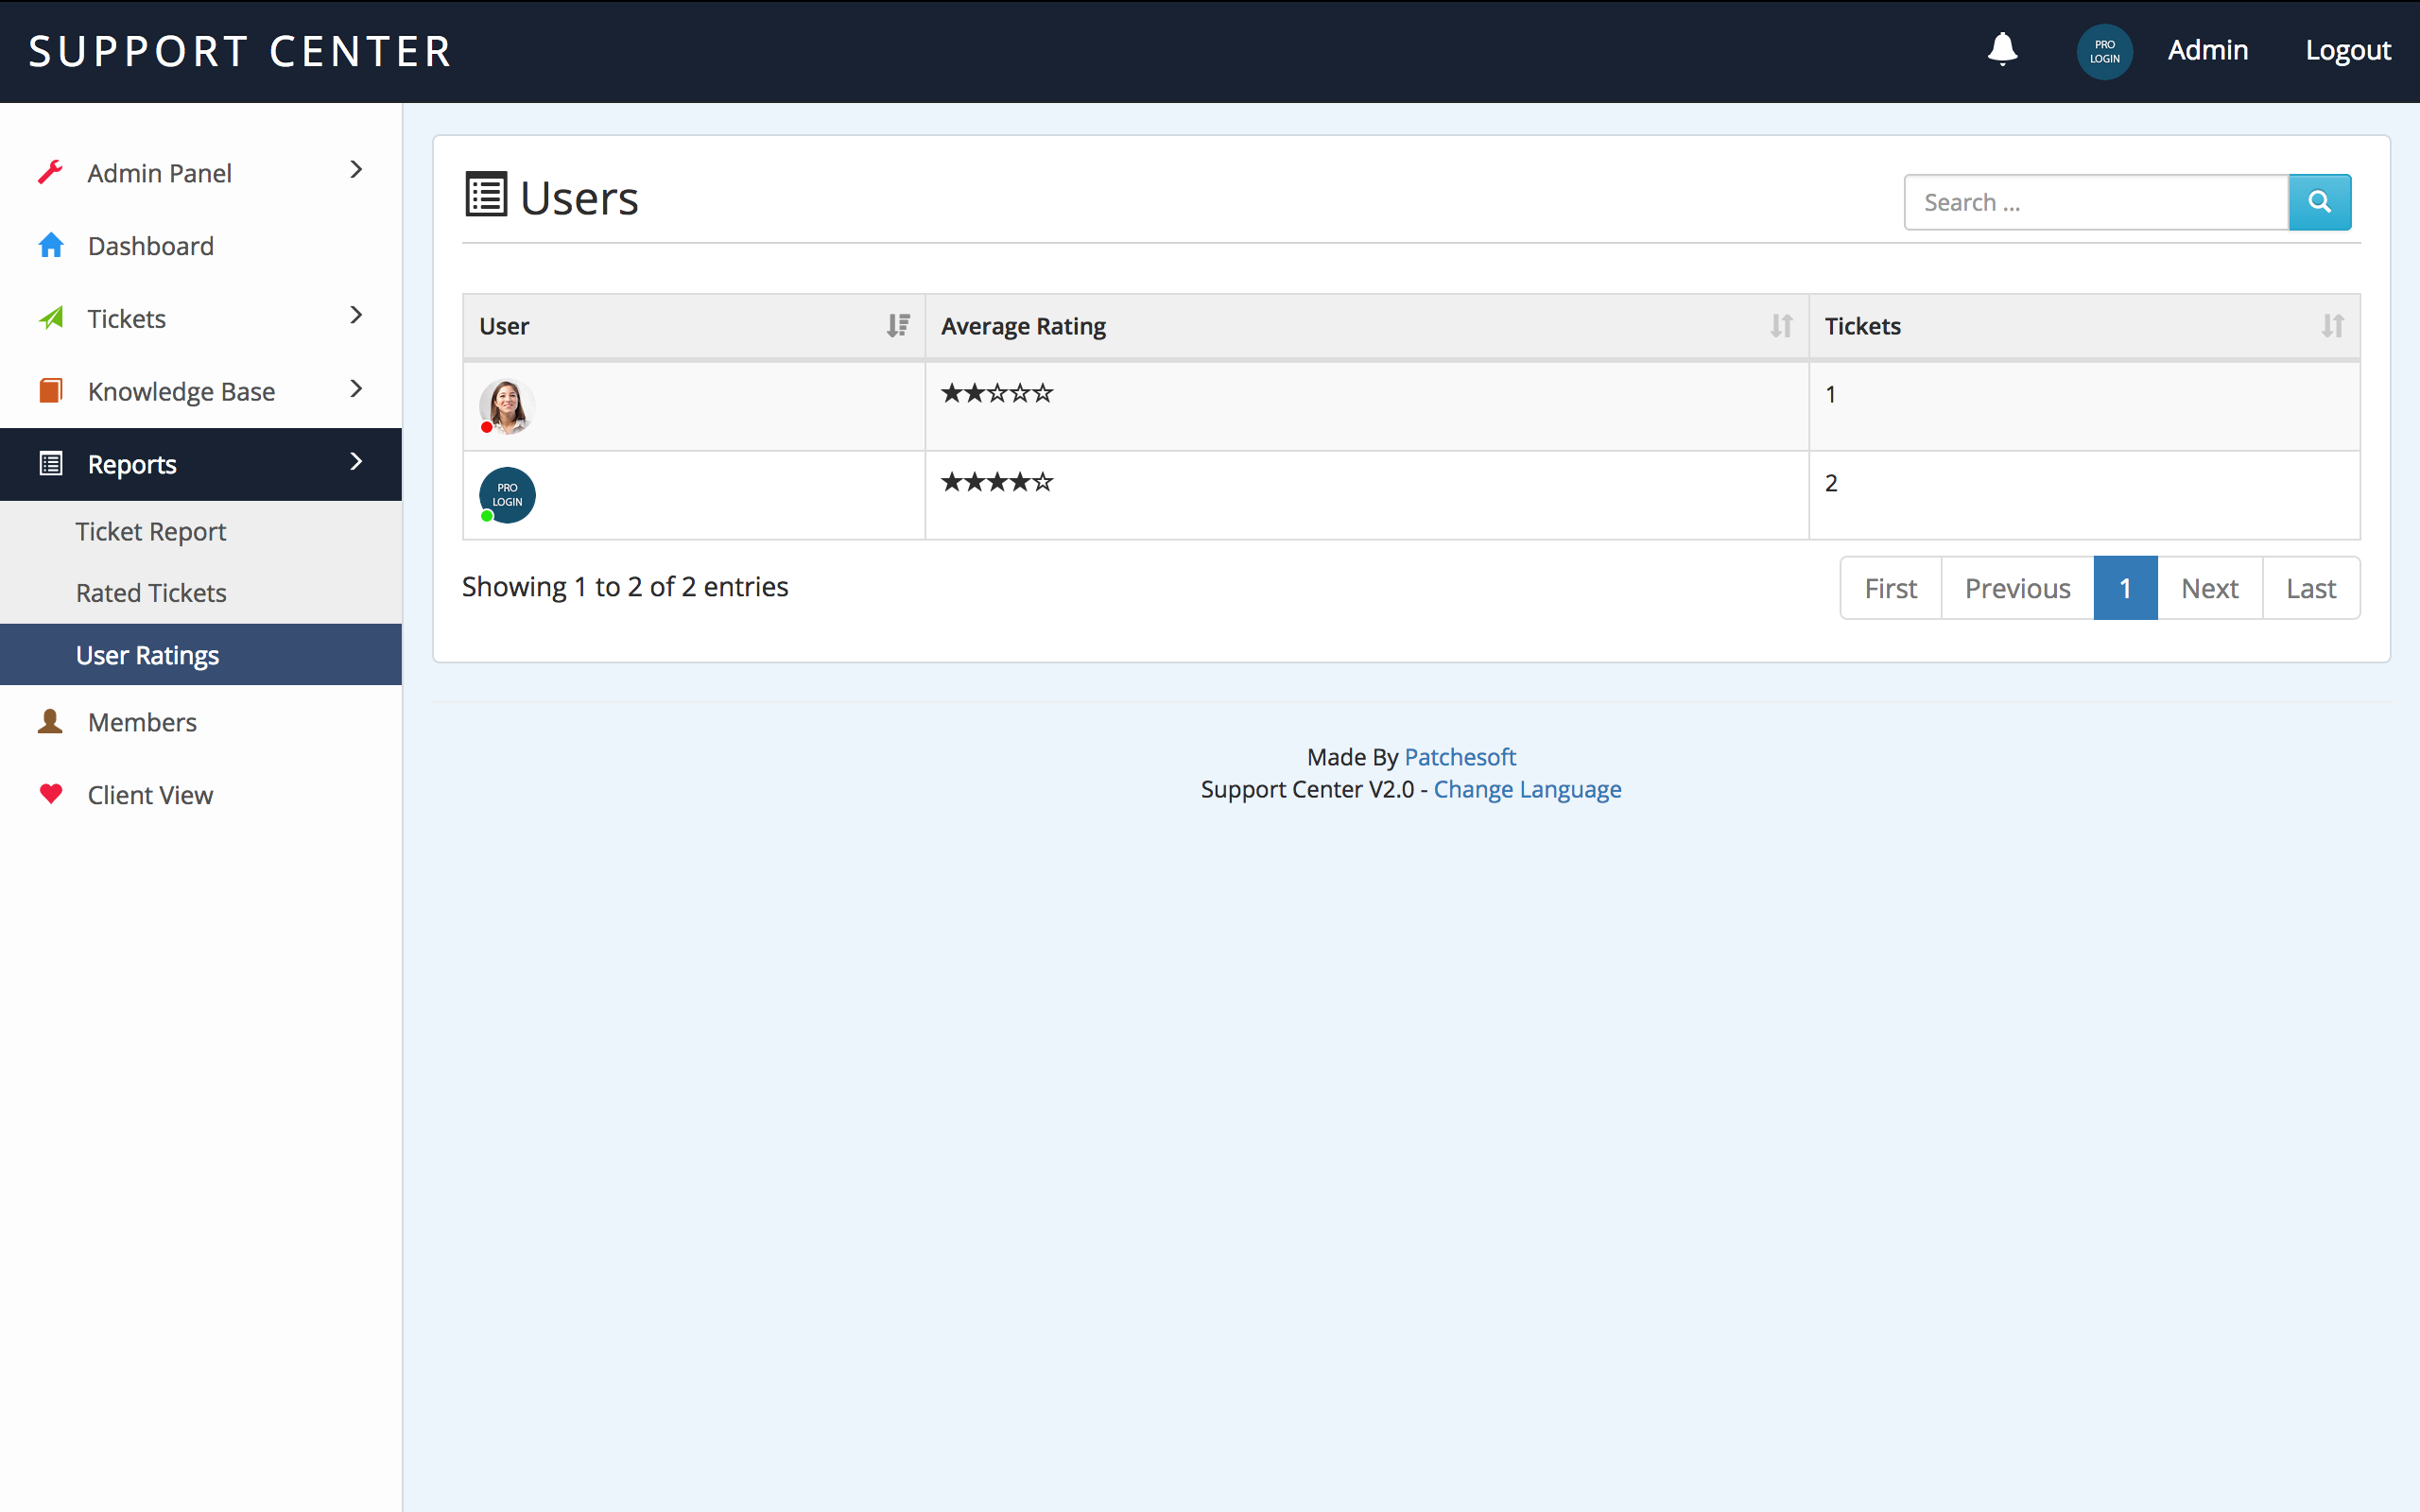2420x1512 pixels.
Task: Click the notification bell icon
Action: point(2002,49)
